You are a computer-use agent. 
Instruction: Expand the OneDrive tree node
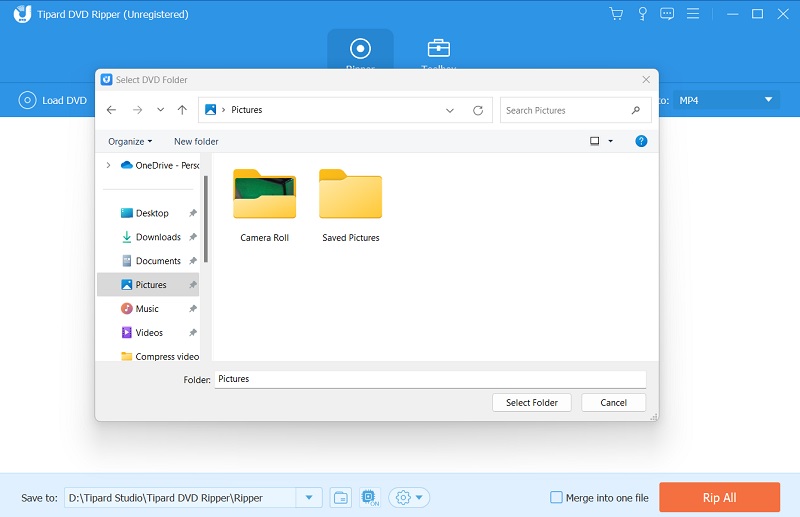coord(108,165)
